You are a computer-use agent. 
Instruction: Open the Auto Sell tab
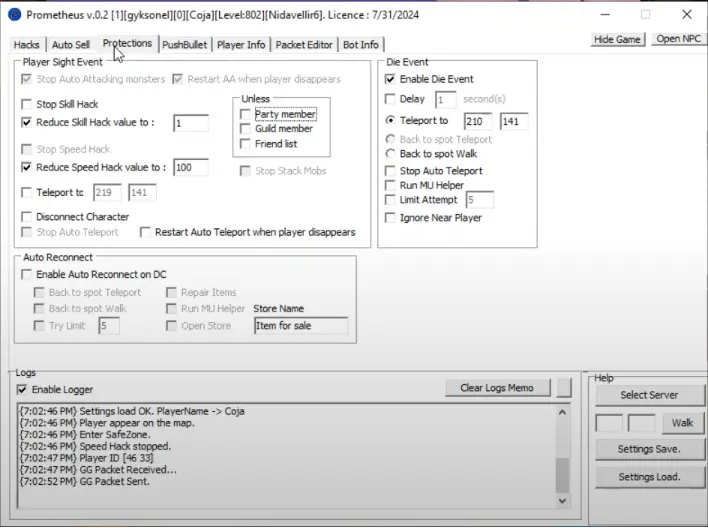71,45
